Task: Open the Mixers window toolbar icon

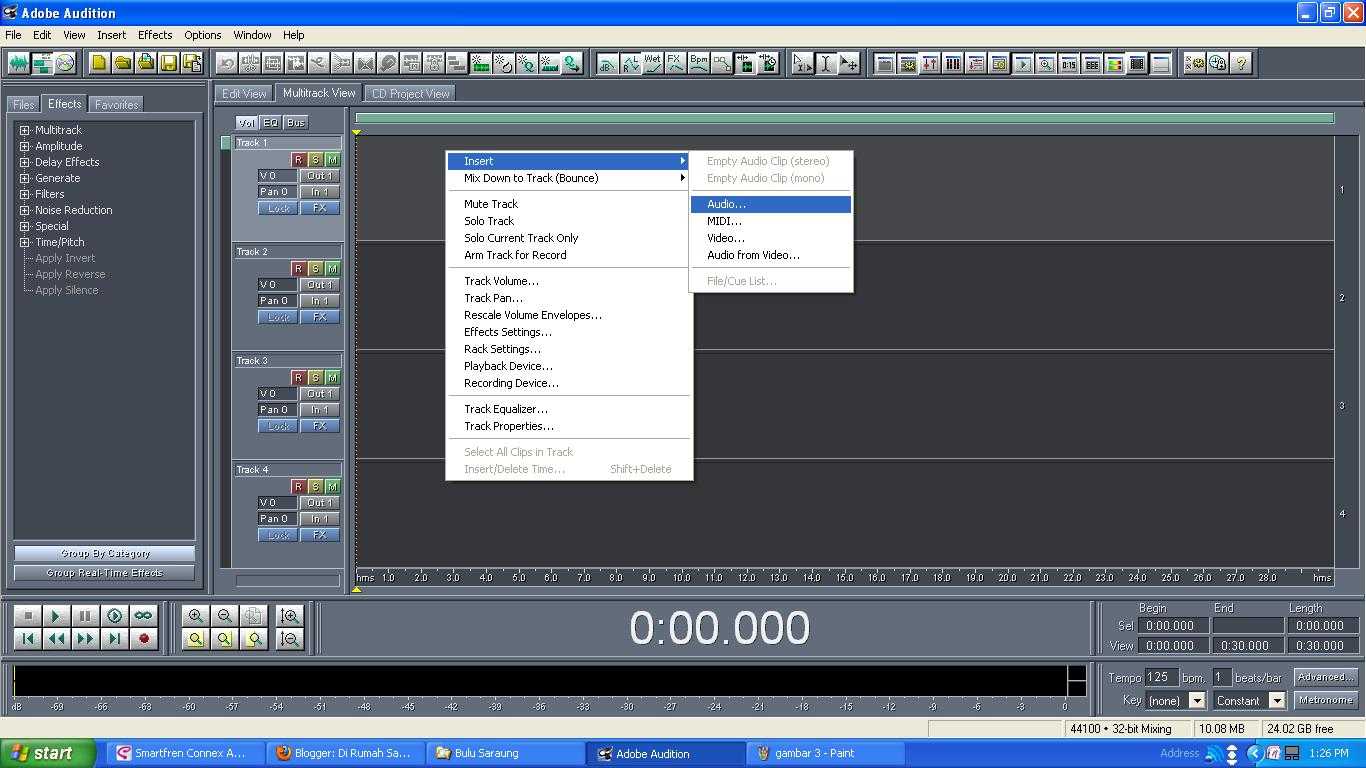Action: pyautogui.click(x=953, y=63)
